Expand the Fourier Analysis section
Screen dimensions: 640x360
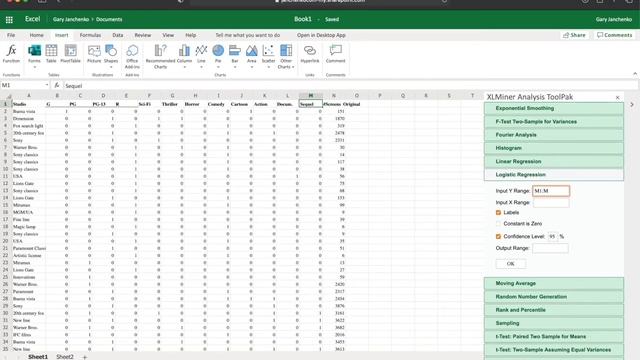click(x=554, y=135)
